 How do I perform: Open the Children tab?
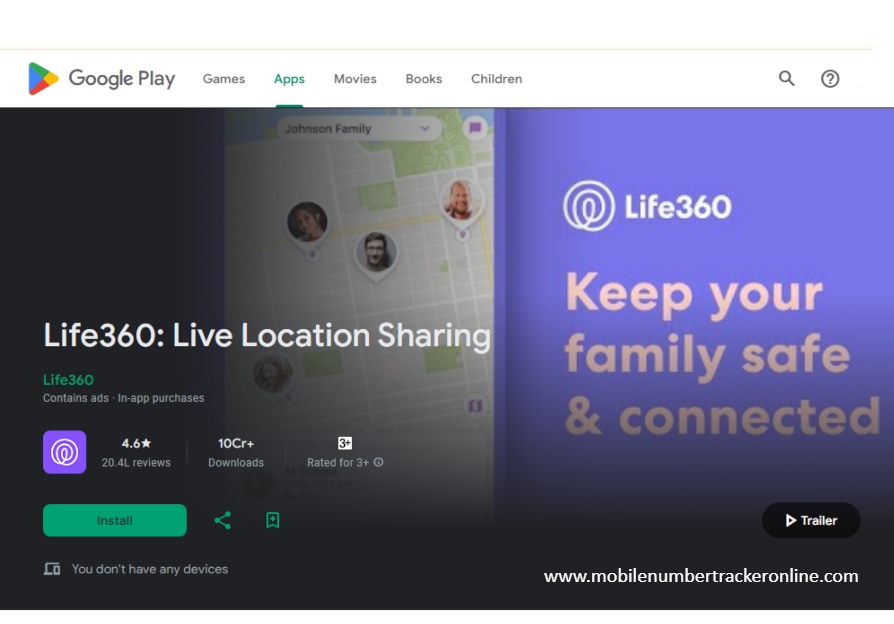[496, 79]
